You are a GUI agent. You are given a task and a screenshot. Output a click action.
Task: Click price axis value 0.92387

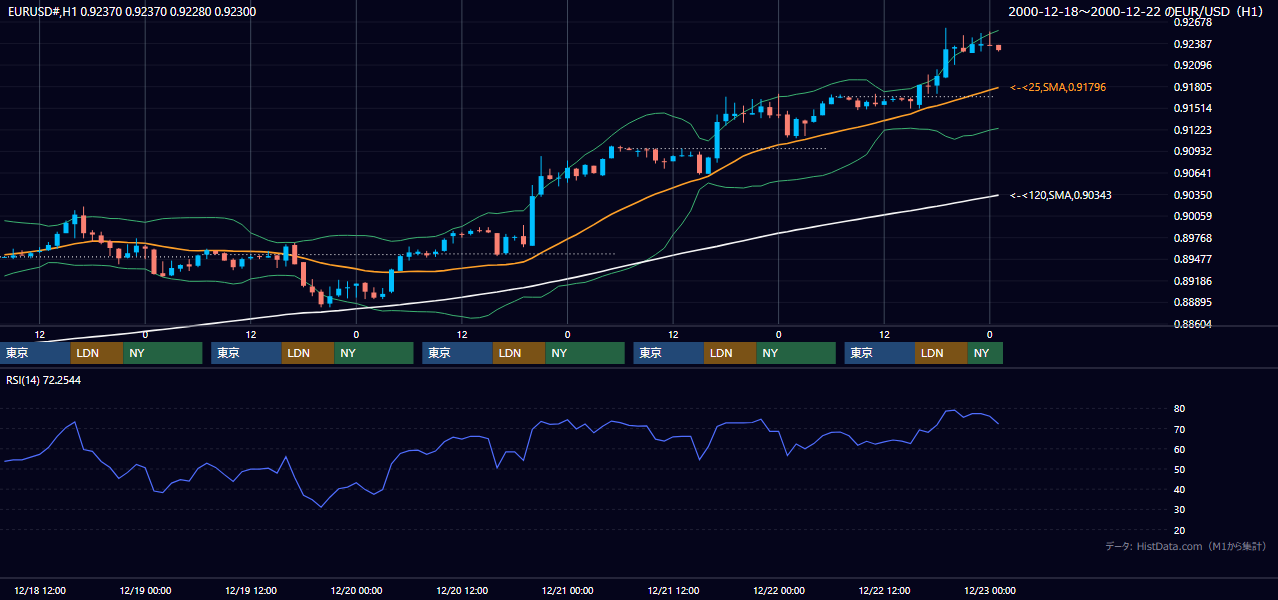click(x=1192, y=44)
